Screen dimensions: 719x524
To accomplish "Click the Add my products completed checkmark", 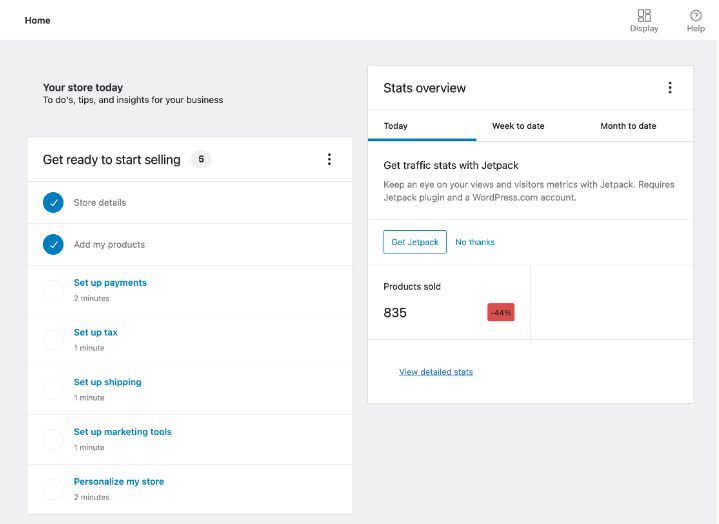I will point(53,244).
